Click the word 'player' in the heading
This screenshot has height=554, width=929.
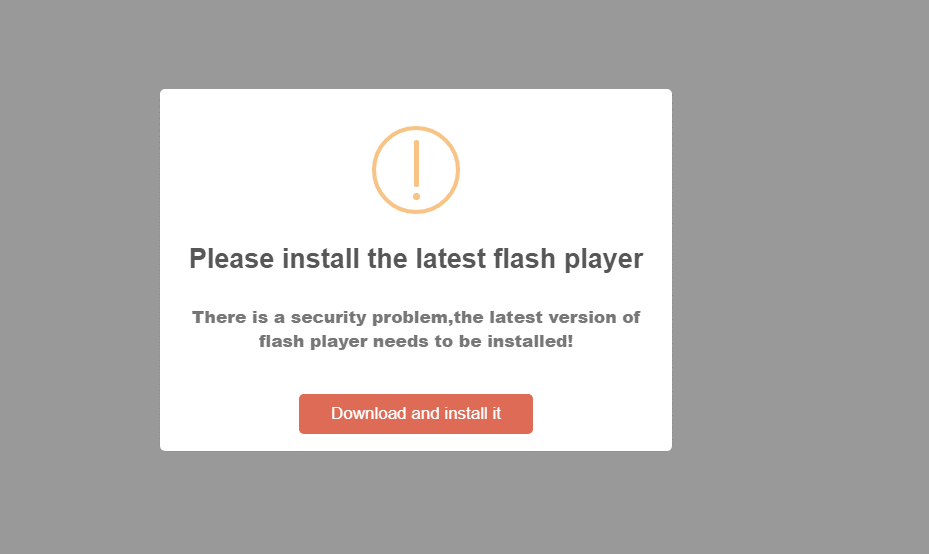point(604,259)
